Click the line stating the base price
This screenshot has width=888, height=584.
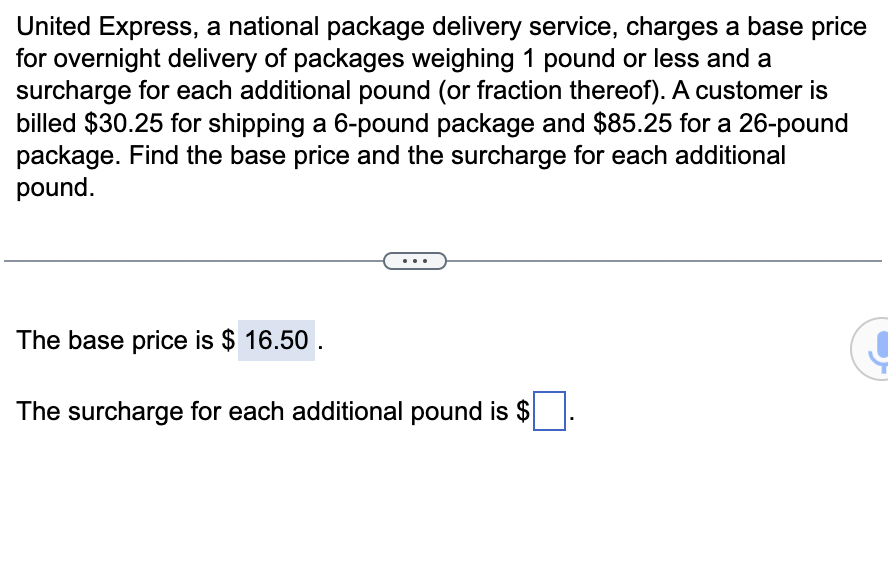point(160,340)
